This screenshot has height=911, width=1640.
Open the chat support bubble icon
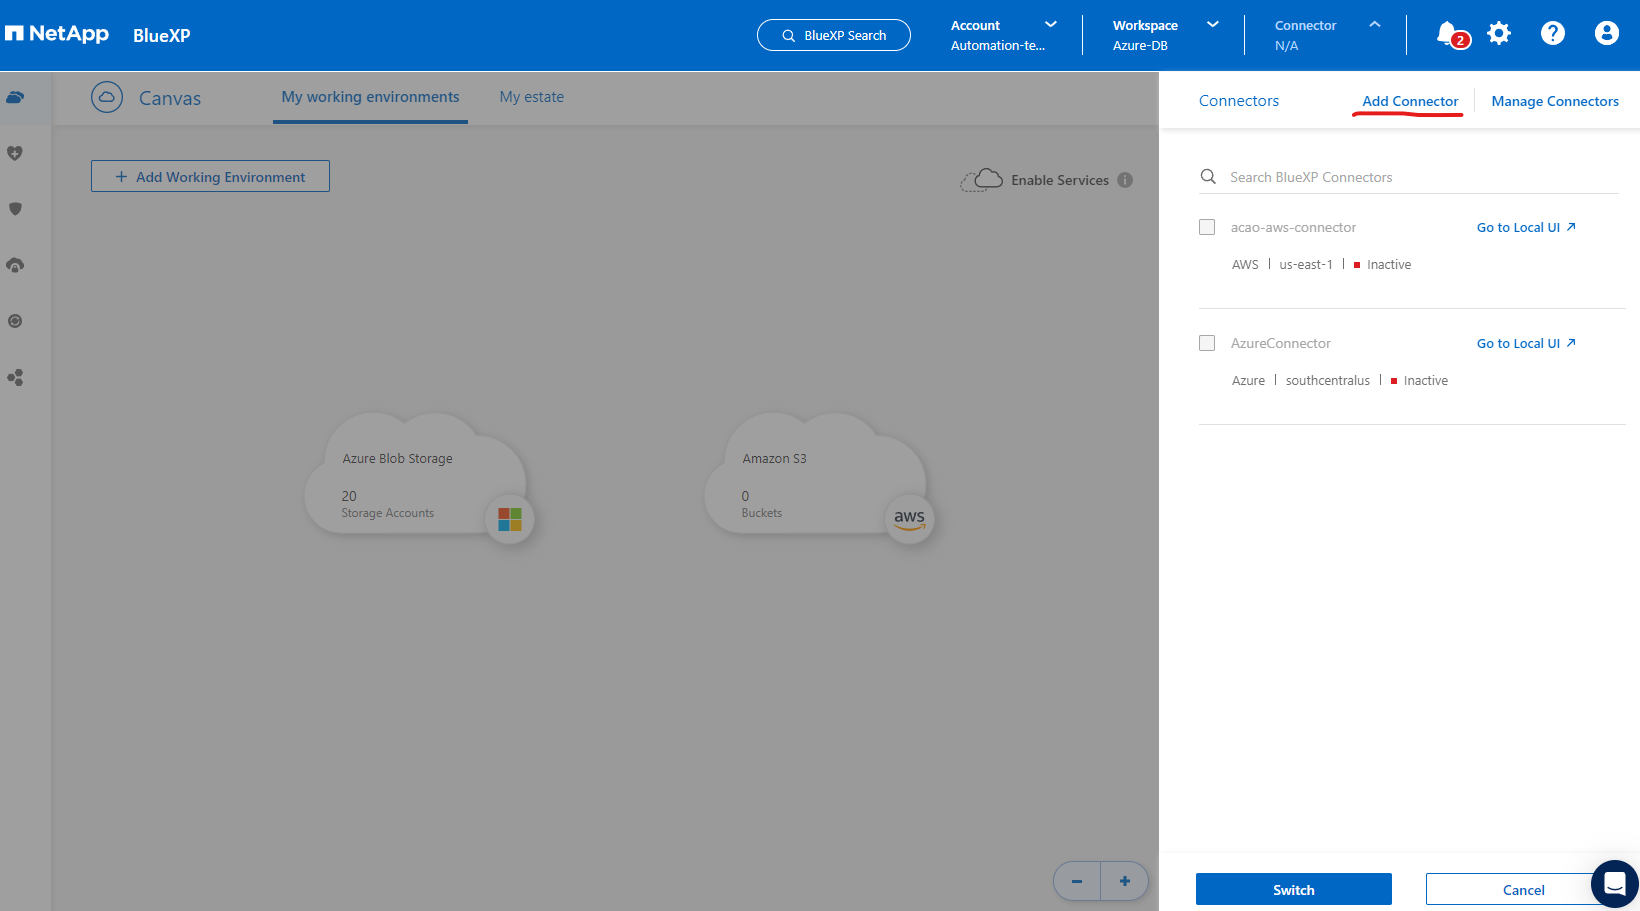pos(1614,883)
